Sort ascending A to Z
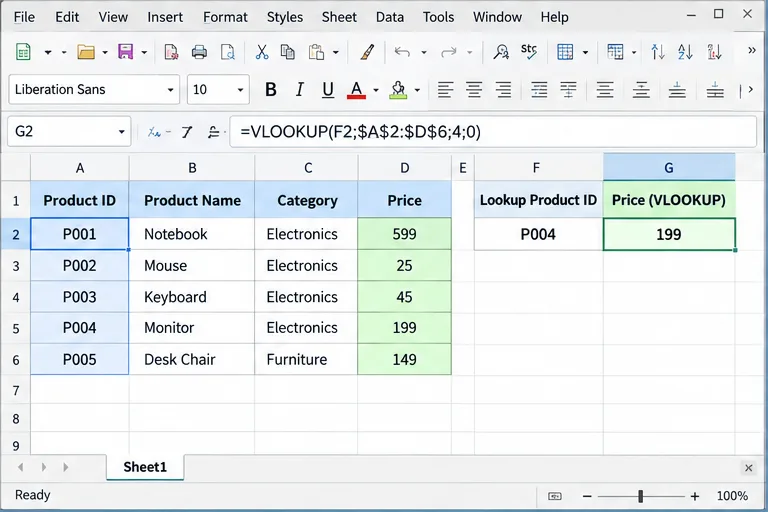 (685, 51)
